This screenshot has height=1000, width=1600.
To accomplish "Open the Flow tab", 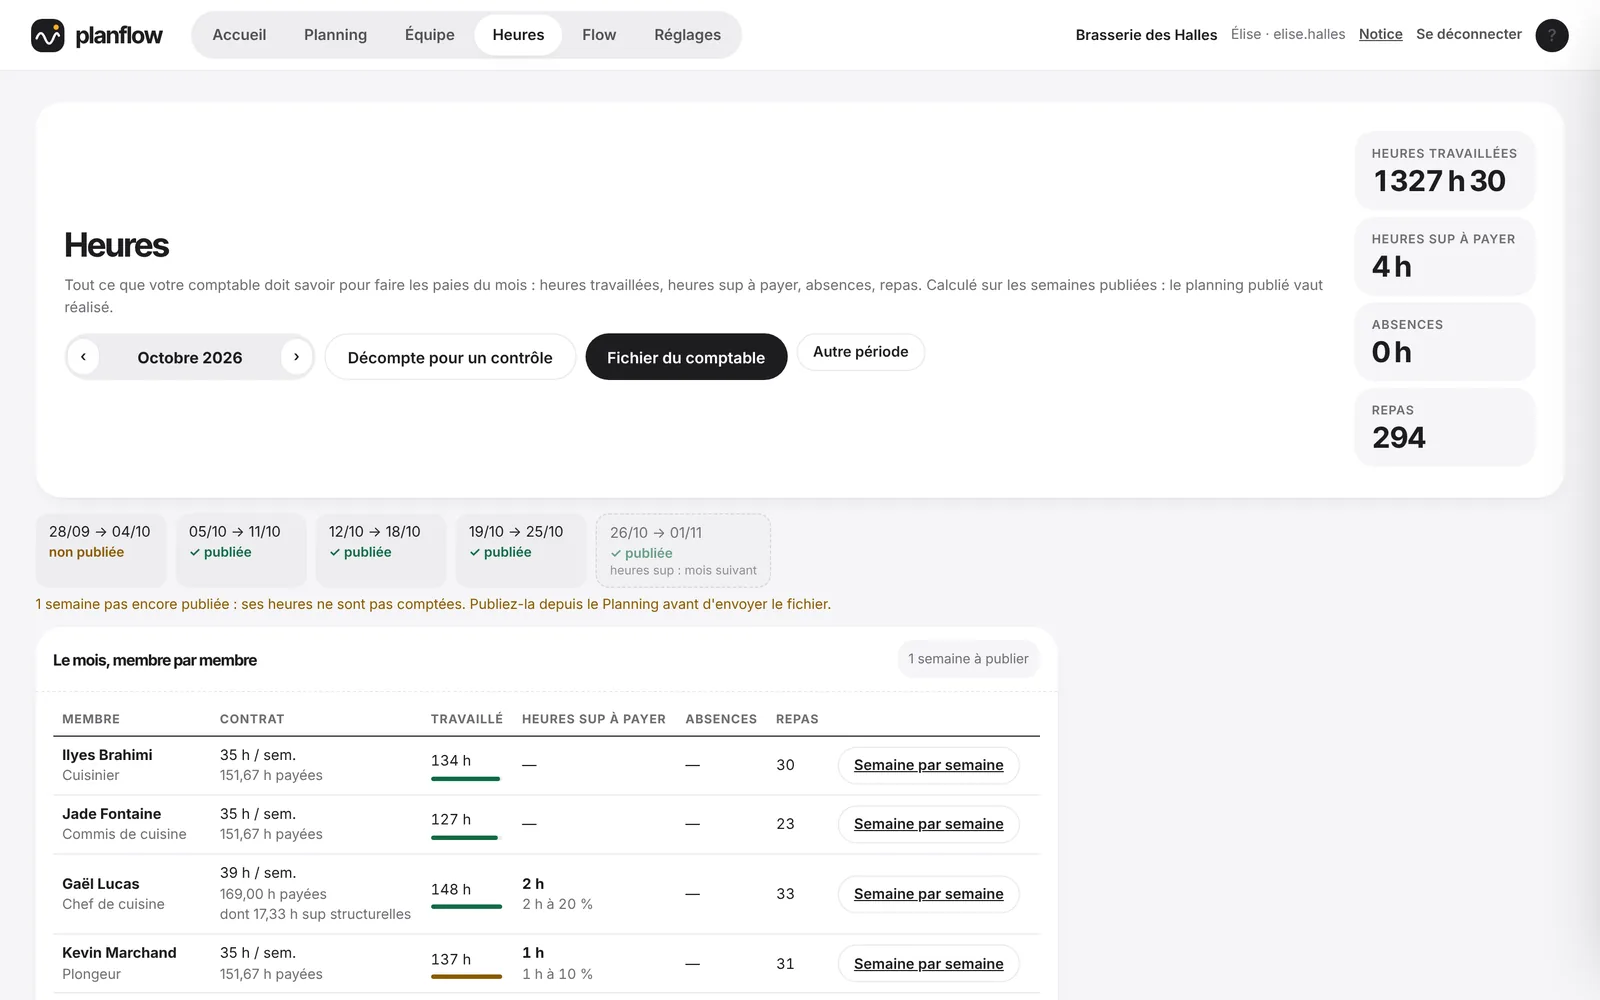I will 599,35.
